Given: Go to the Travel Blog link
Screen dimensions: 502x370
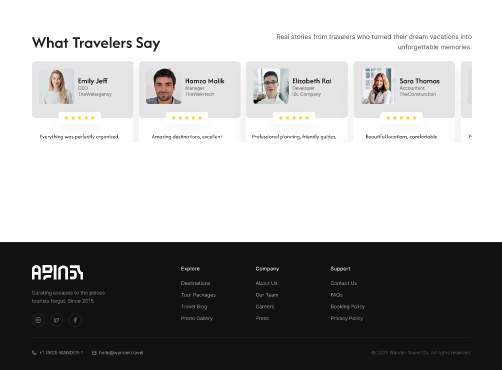Looking at the screenshot, I should (x=194, y=307).
